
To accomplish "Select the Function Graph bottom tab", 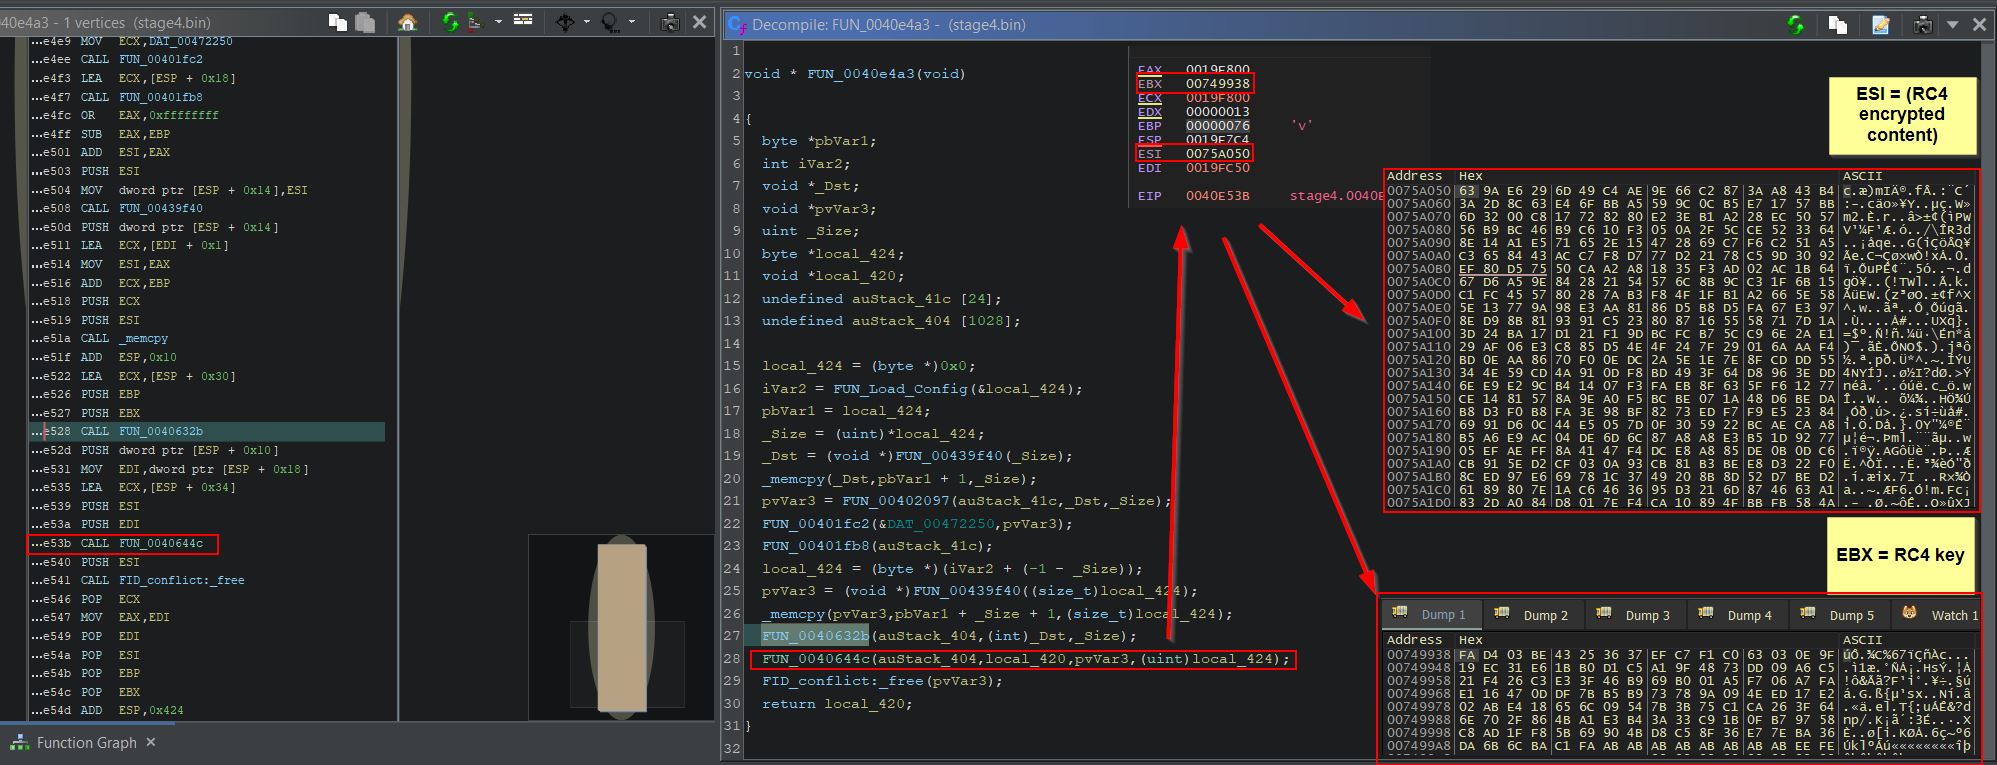I will click(85, 743).
